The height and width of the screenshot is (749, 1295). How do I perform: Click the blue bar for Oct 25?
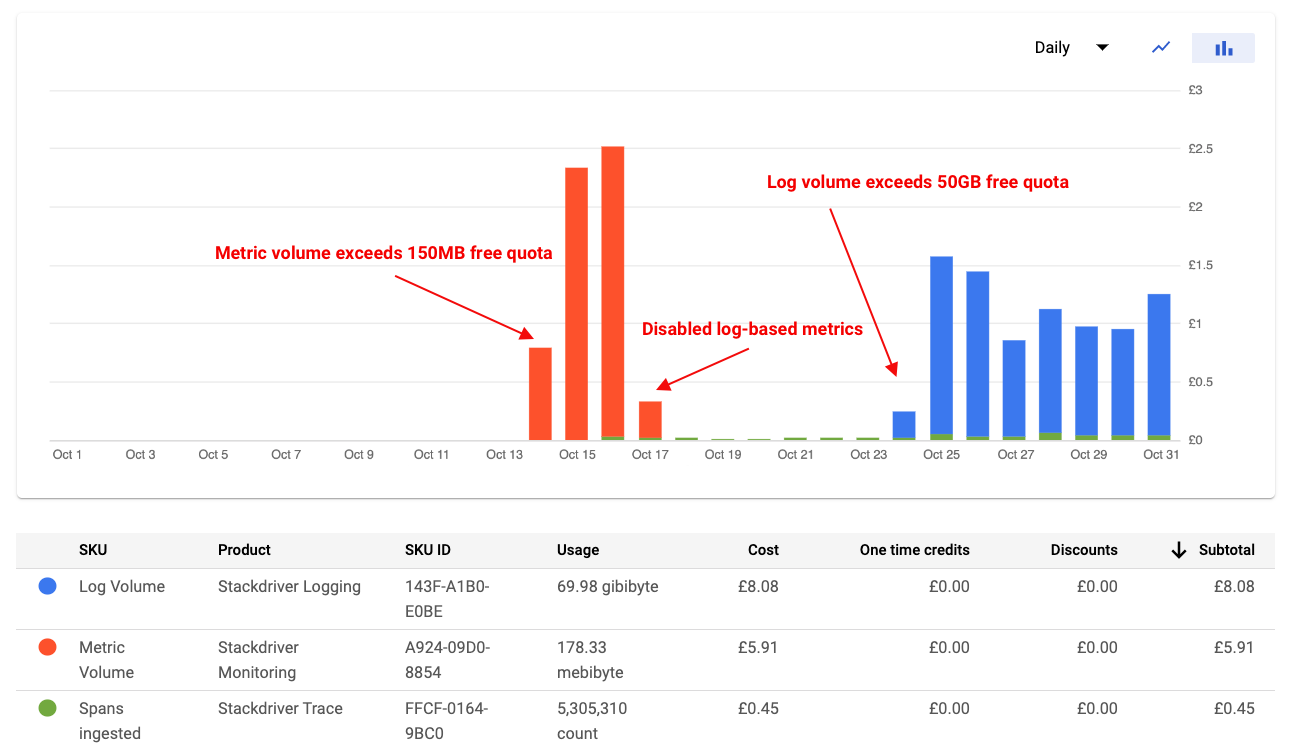pyautogui.click(x=941, y=345)
